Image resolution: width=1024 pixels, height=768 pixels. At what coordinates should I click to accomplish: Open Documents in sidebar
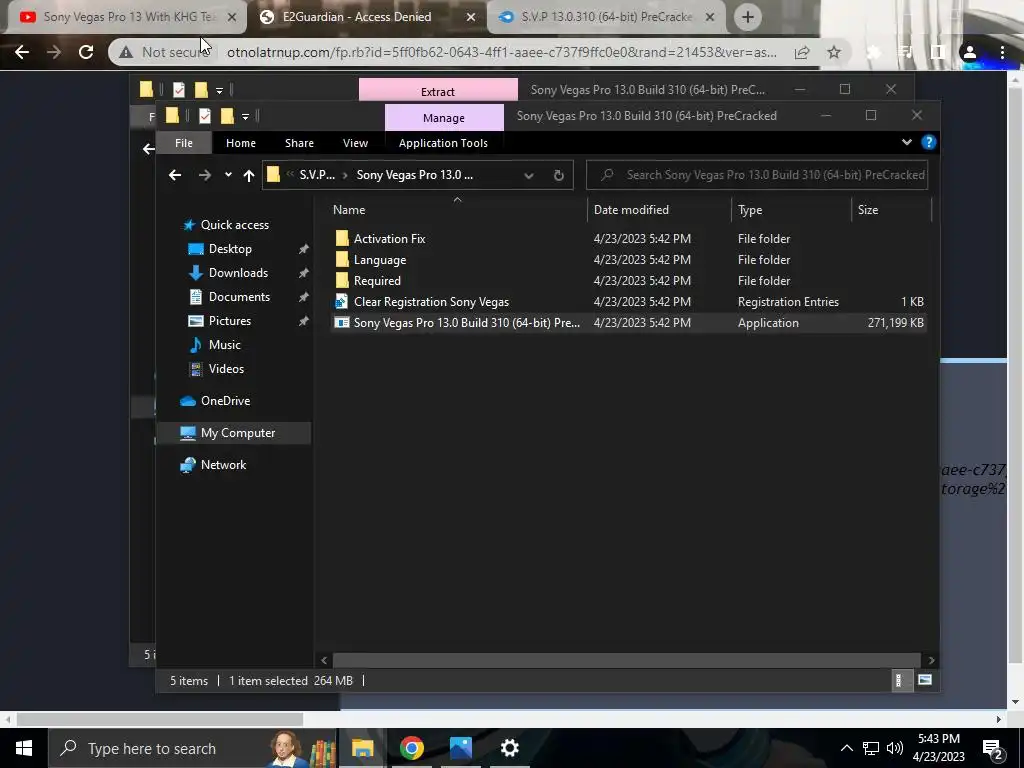pyautogui.click(x=239, y=297)
